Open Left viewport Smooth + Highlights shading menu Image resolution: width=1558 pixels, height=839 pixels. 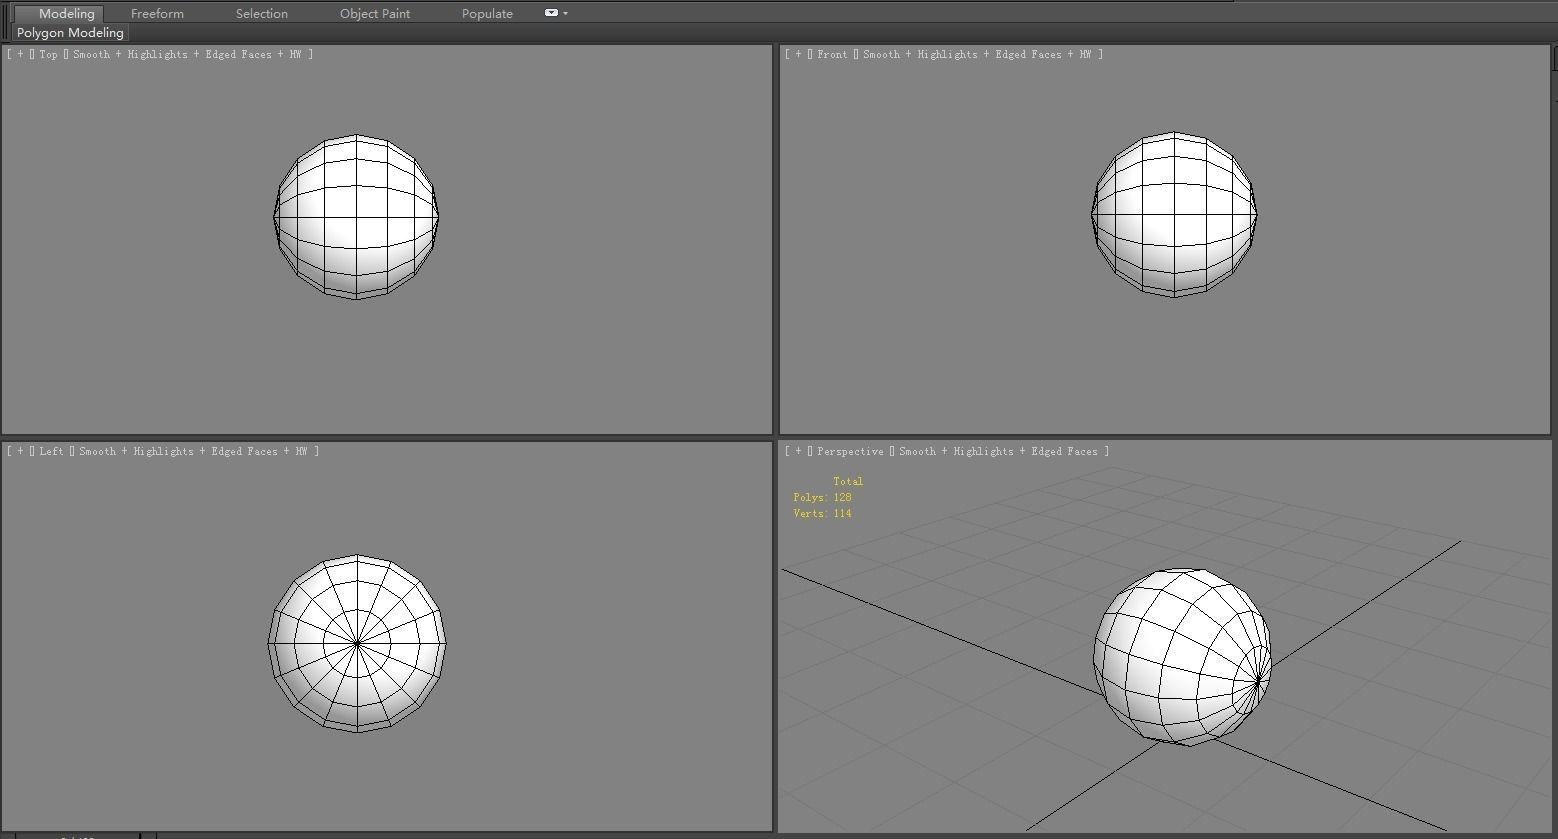(193, 451)
